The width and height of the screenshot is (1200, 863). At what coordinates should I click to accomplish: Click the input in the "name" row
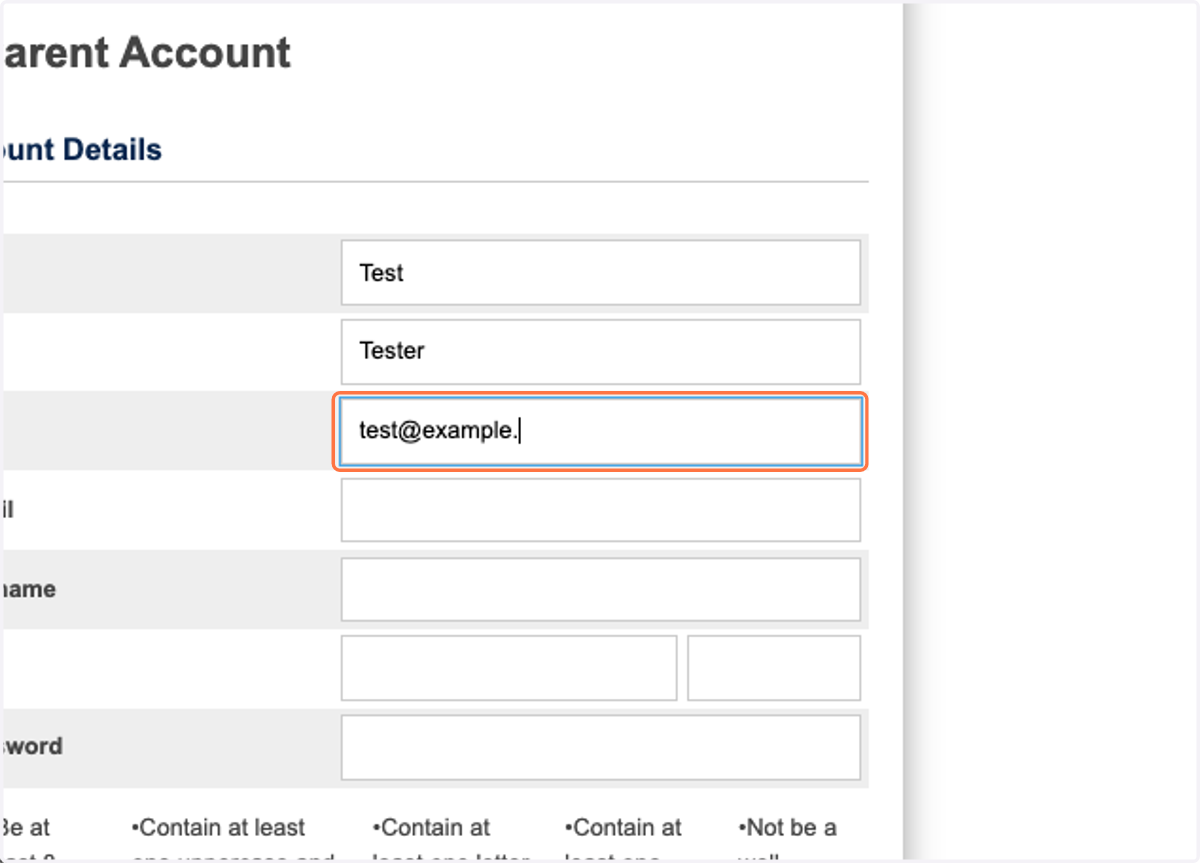pos(600,589)
